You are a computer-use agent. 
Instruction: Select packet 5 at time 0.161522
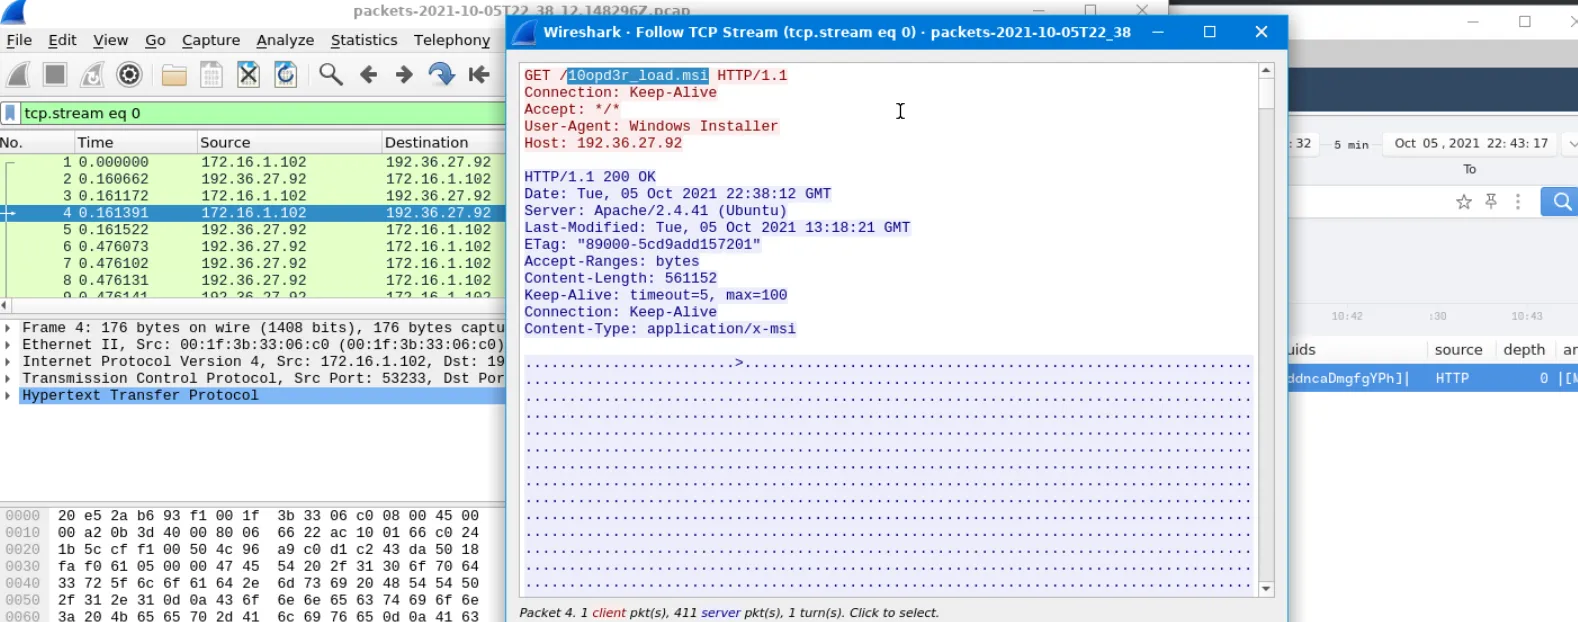[x=253, y=230]
